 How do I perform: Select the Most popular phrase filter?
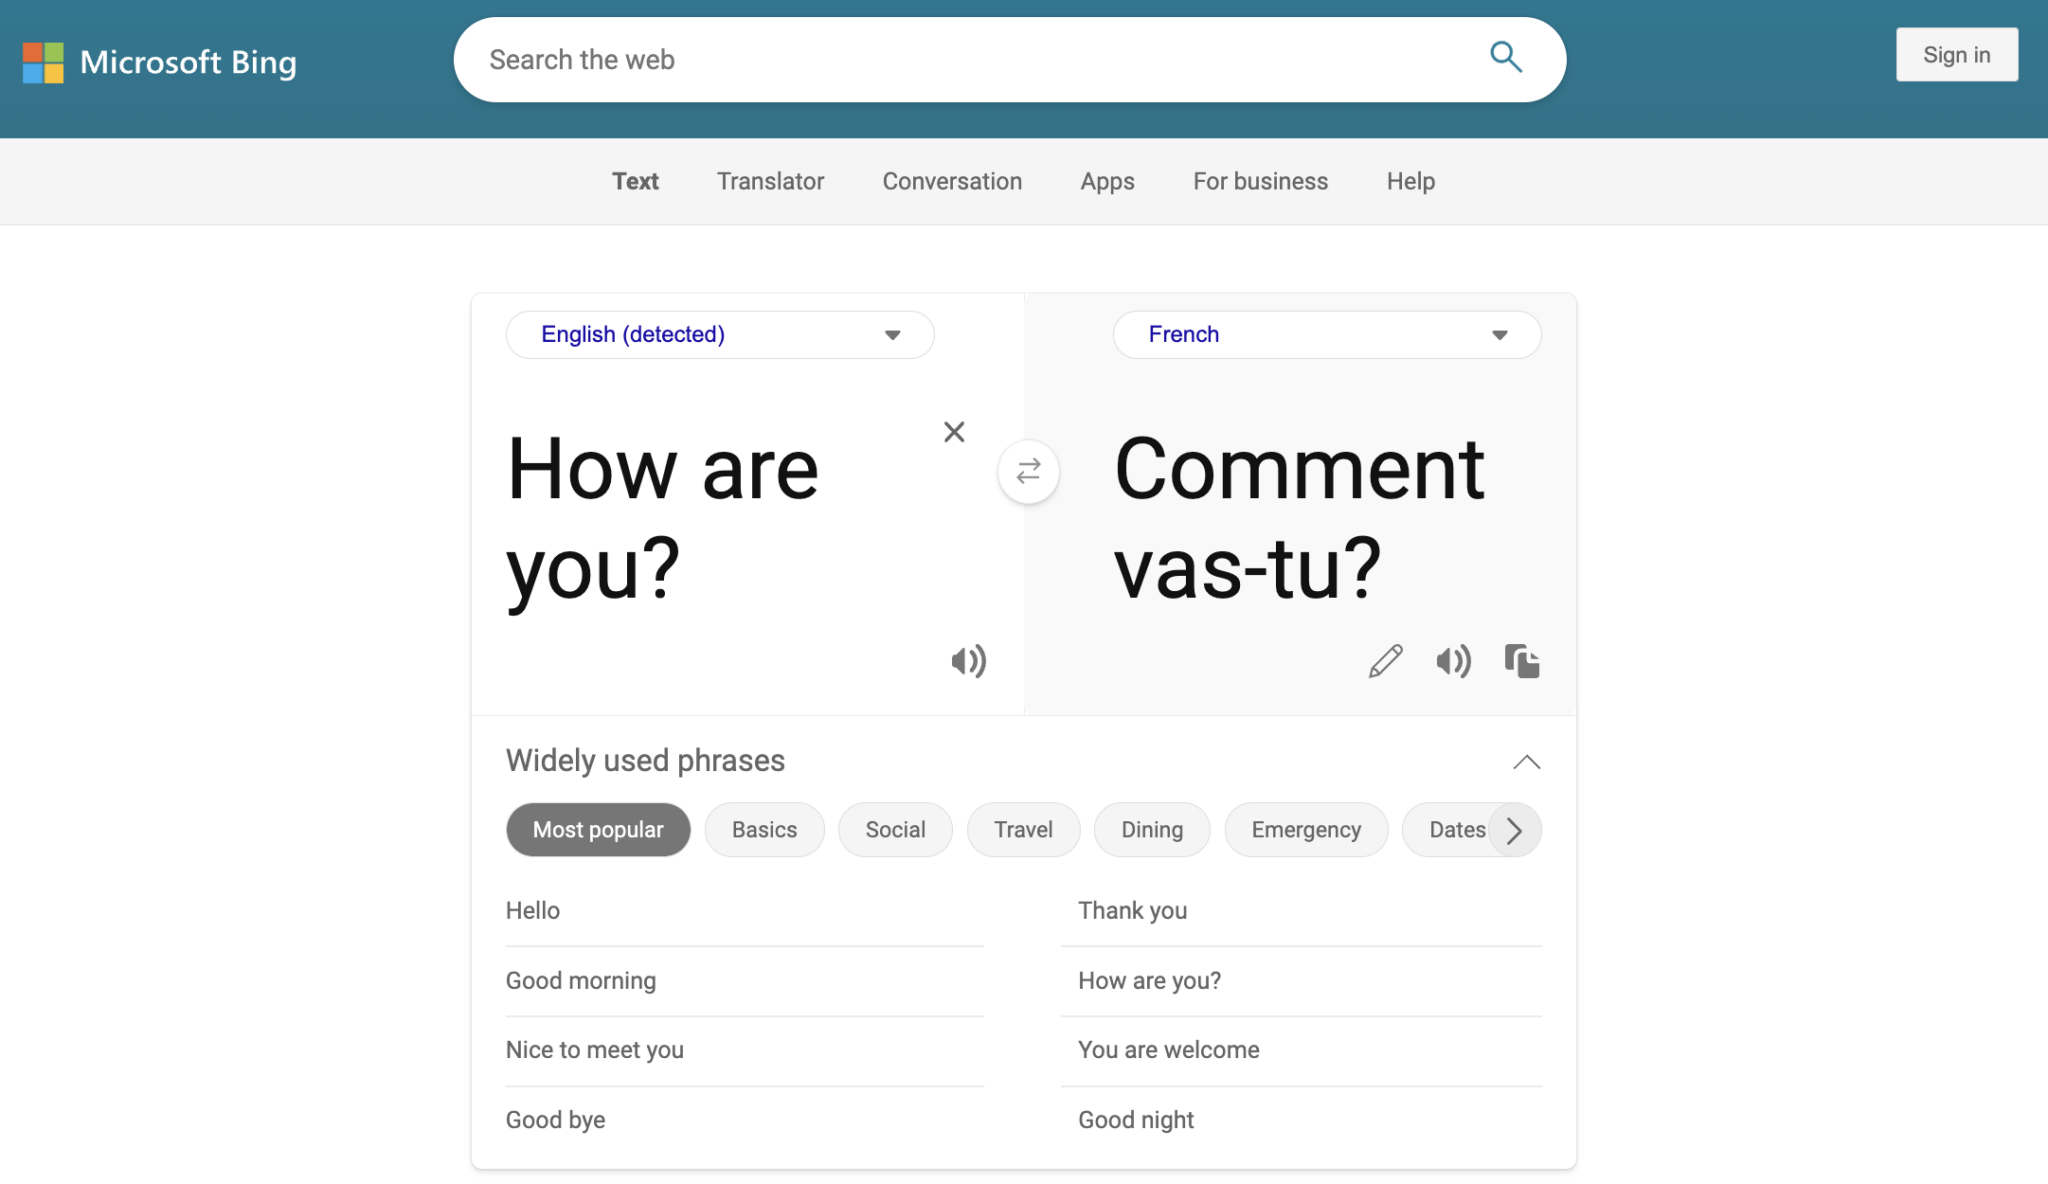(x=597, y=829)
